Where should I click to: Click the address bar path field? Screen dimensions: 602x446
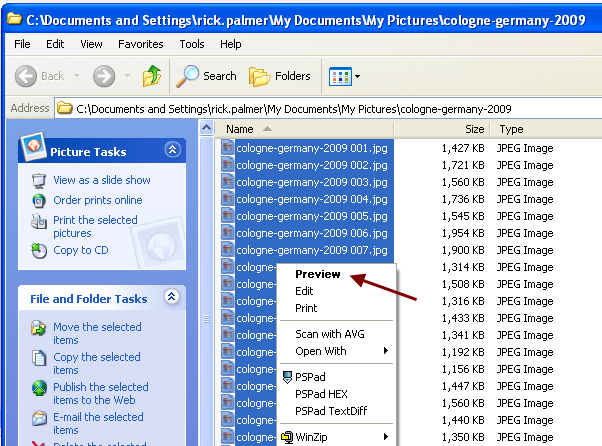pos(329,109)
